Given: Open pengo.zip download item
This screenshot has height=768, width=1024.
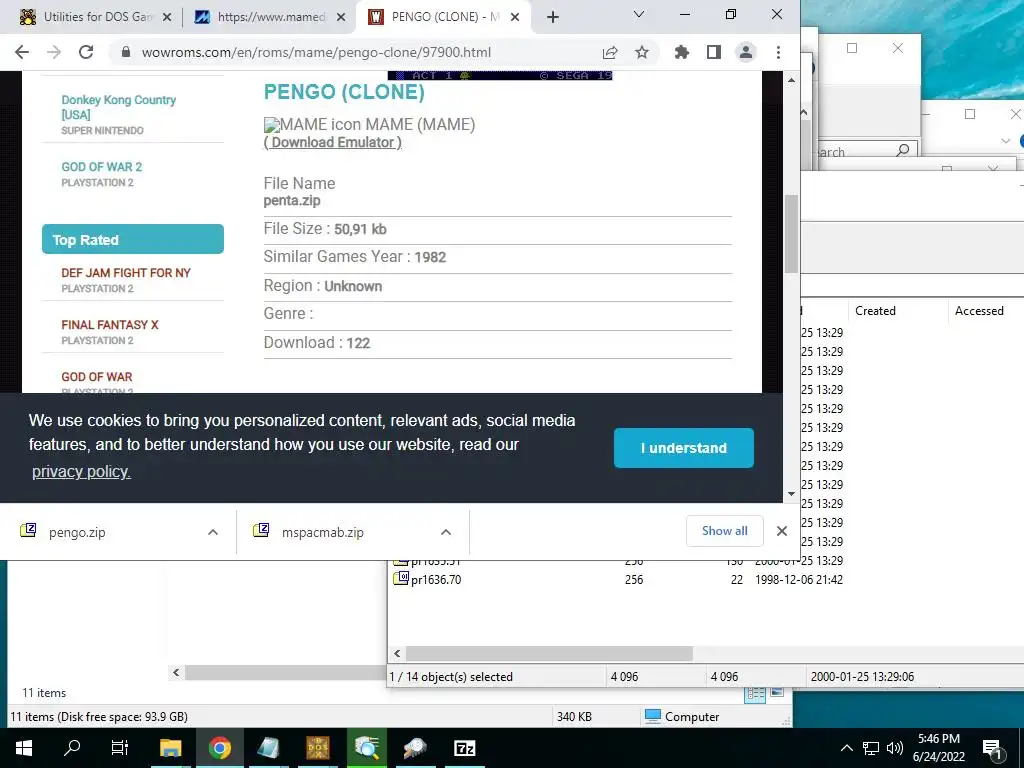Looking at the screenshot, I should click(x=77, y=532).
